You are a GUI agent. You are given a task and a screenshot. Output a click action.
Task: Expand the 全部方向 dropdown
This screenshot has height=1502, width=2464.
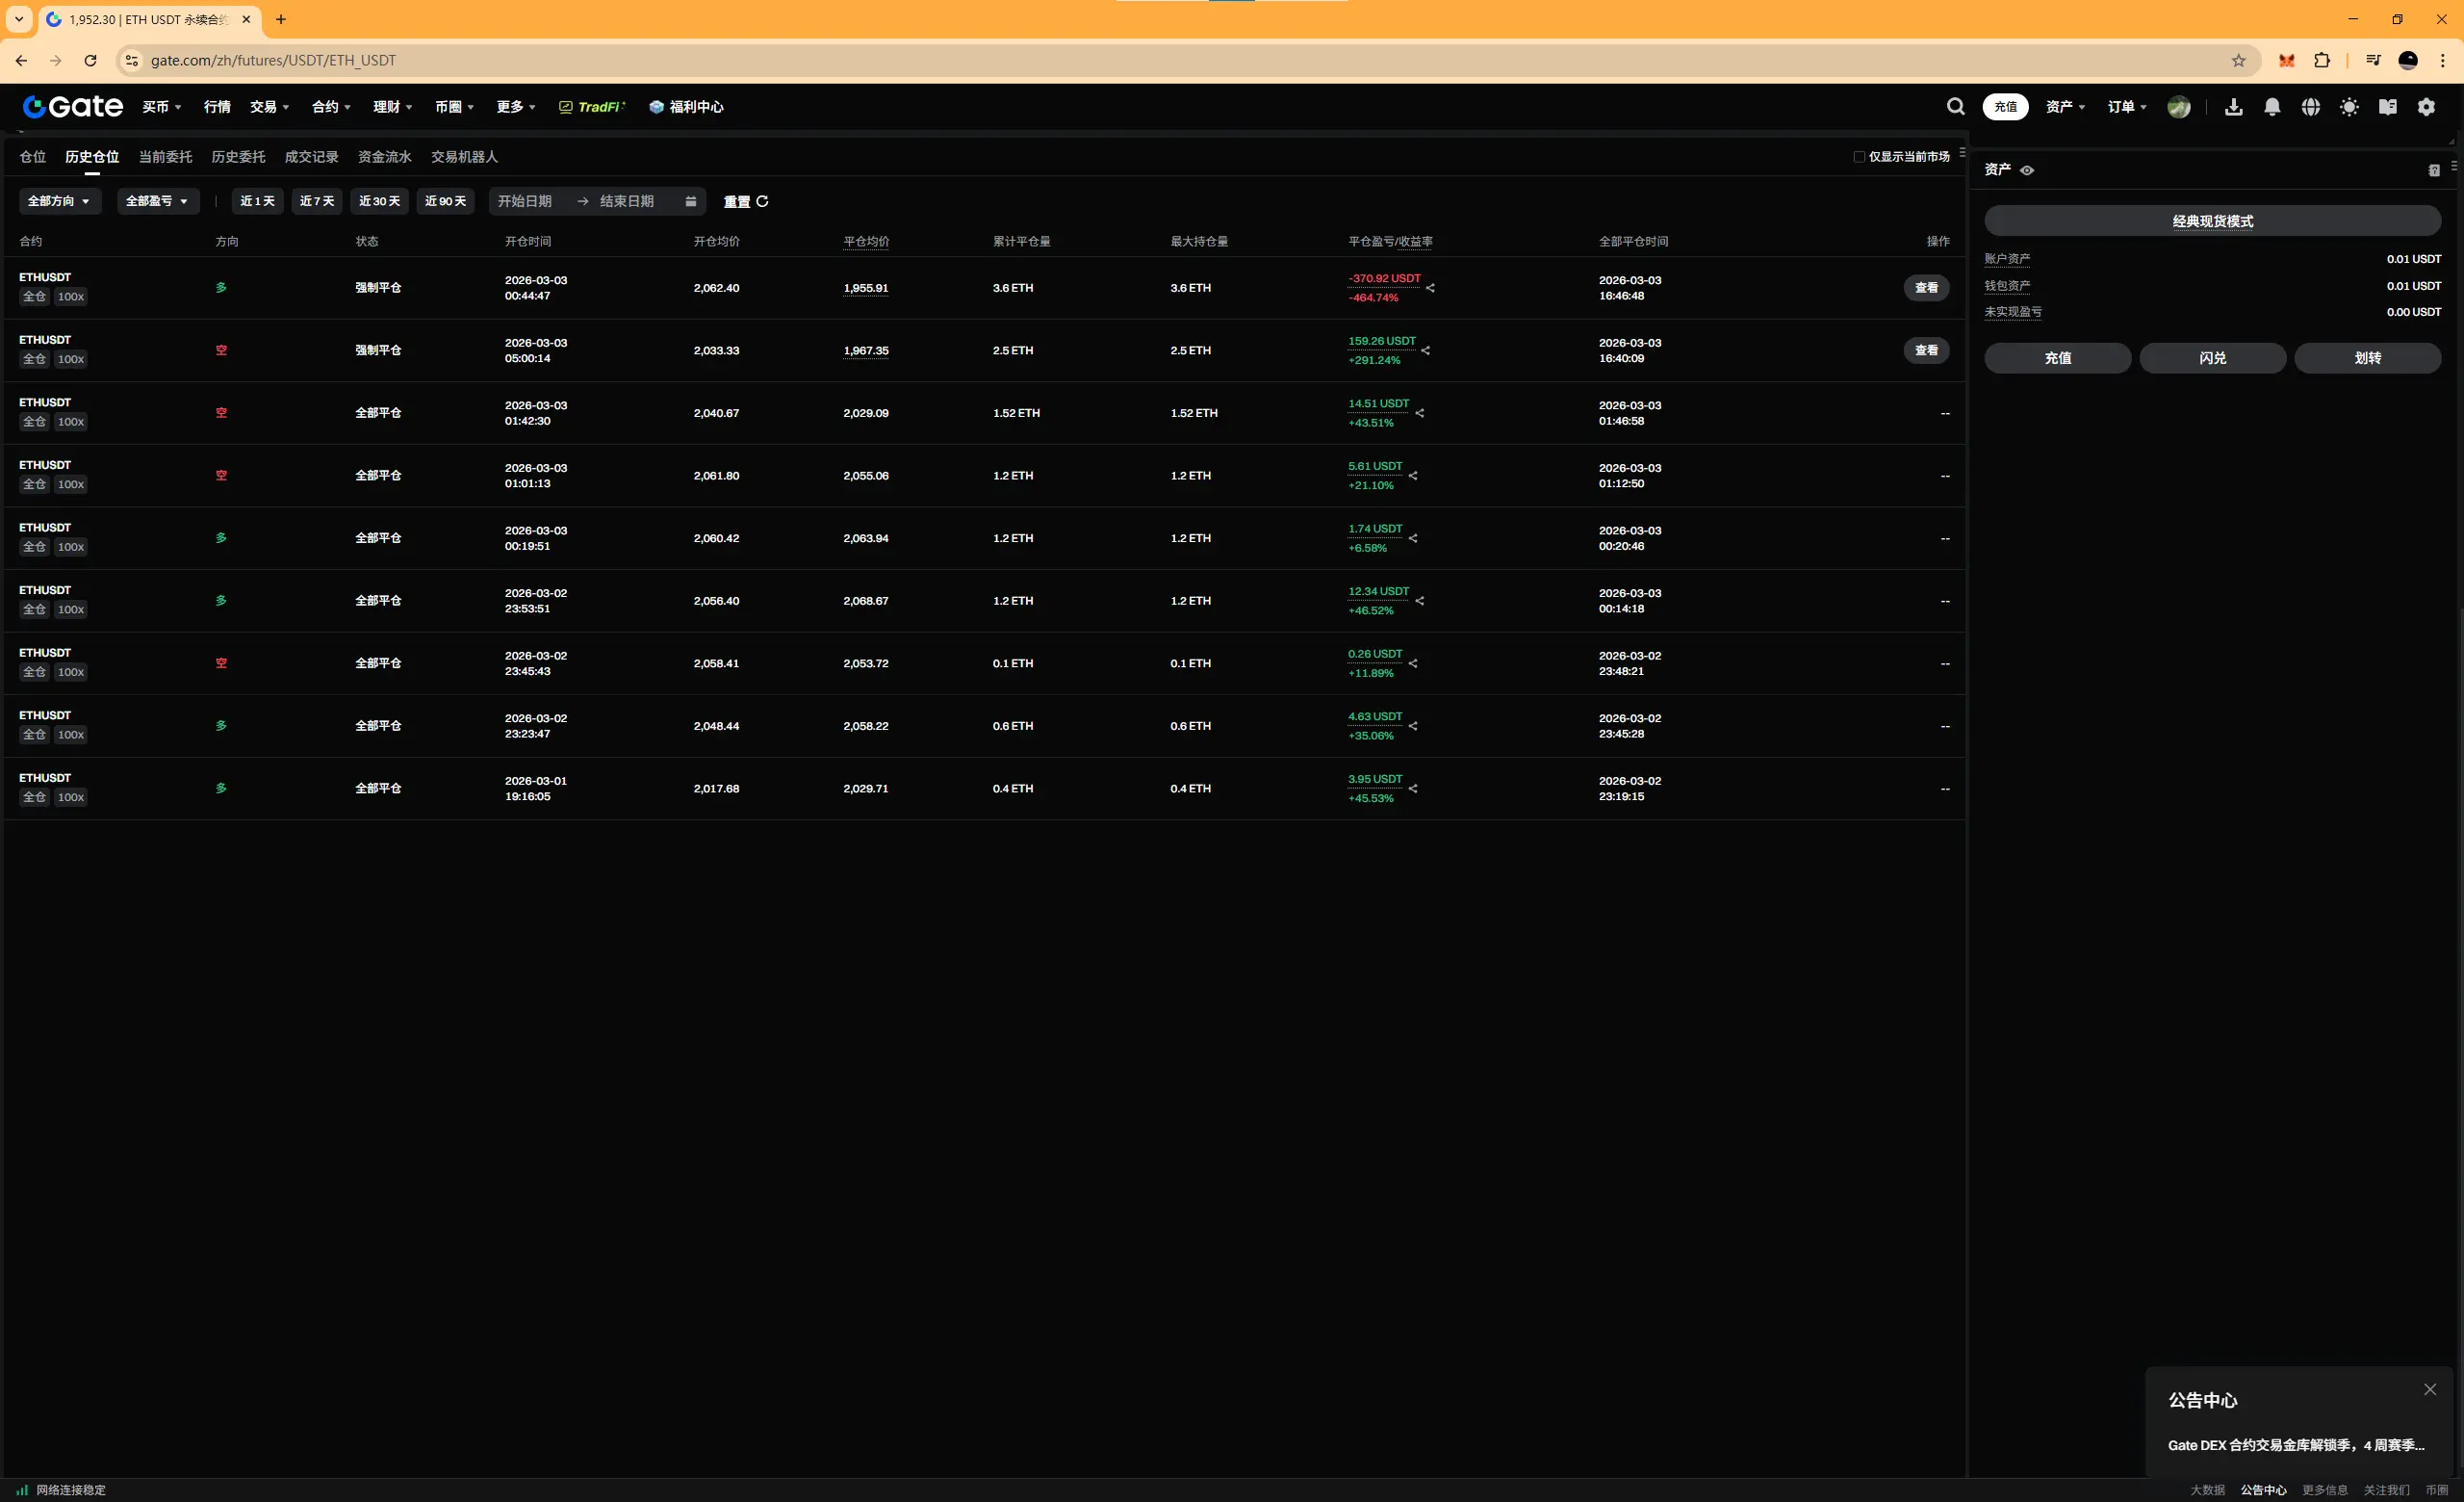pos(59,201)
